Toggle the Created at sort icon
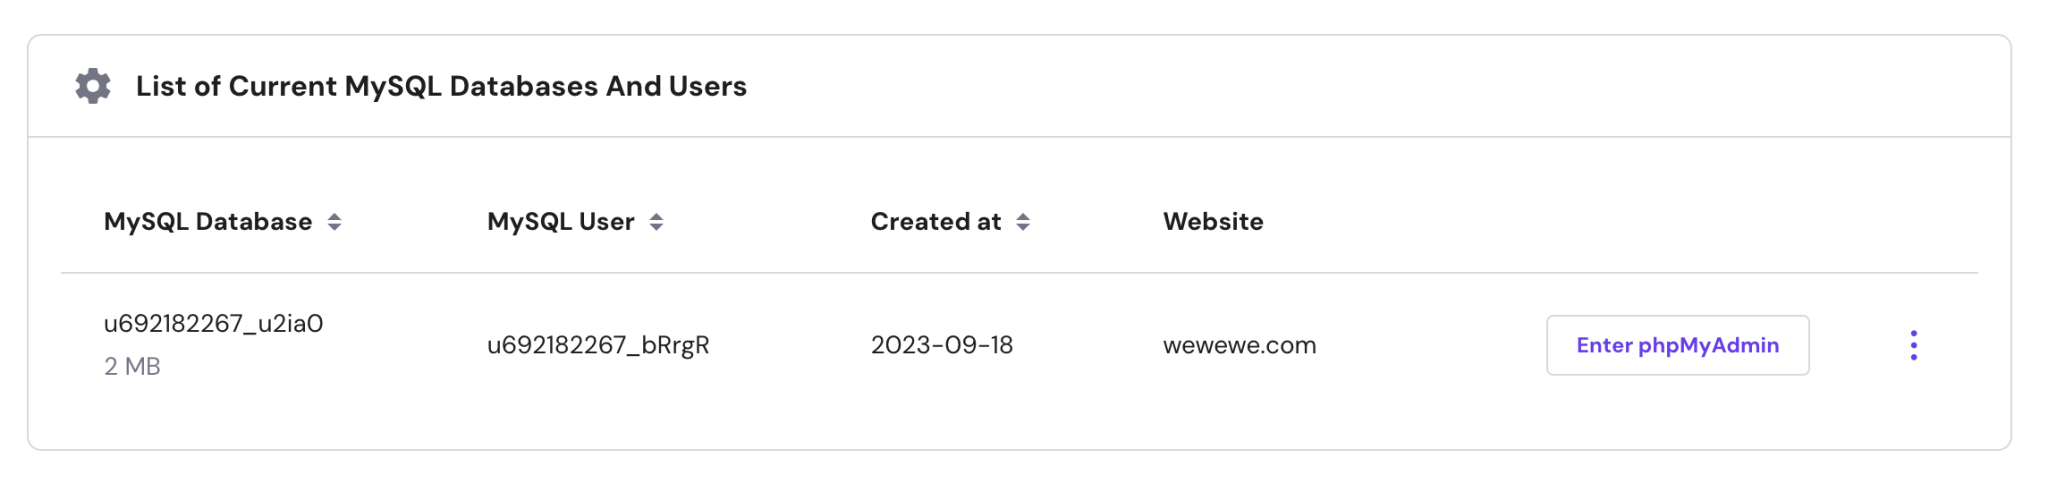The image size is (2048, 483). click(1023, 222)
